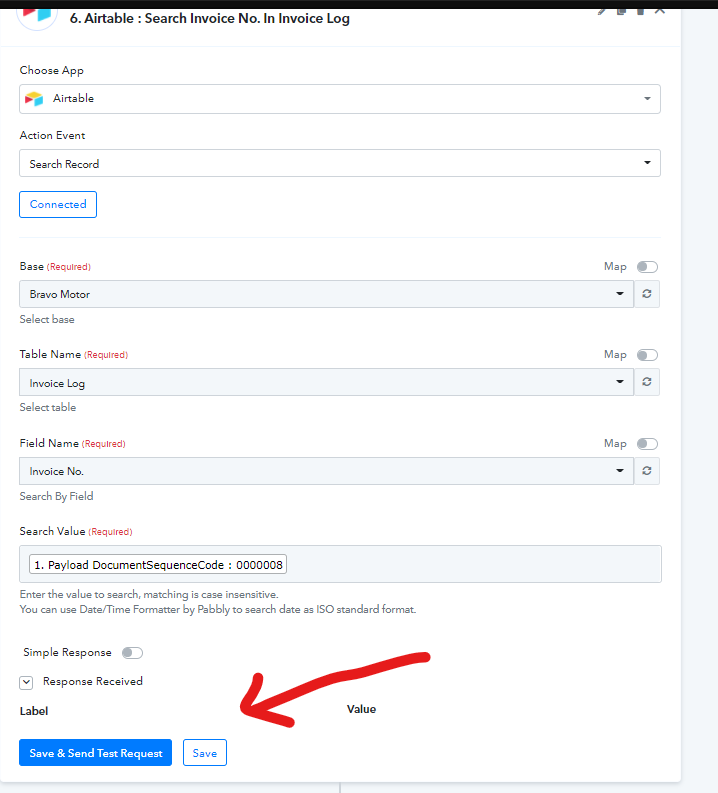This screenshot has width=718, height=793.
Task: Expand the Bravo Motor base dropdown
Action: [326, 294]
